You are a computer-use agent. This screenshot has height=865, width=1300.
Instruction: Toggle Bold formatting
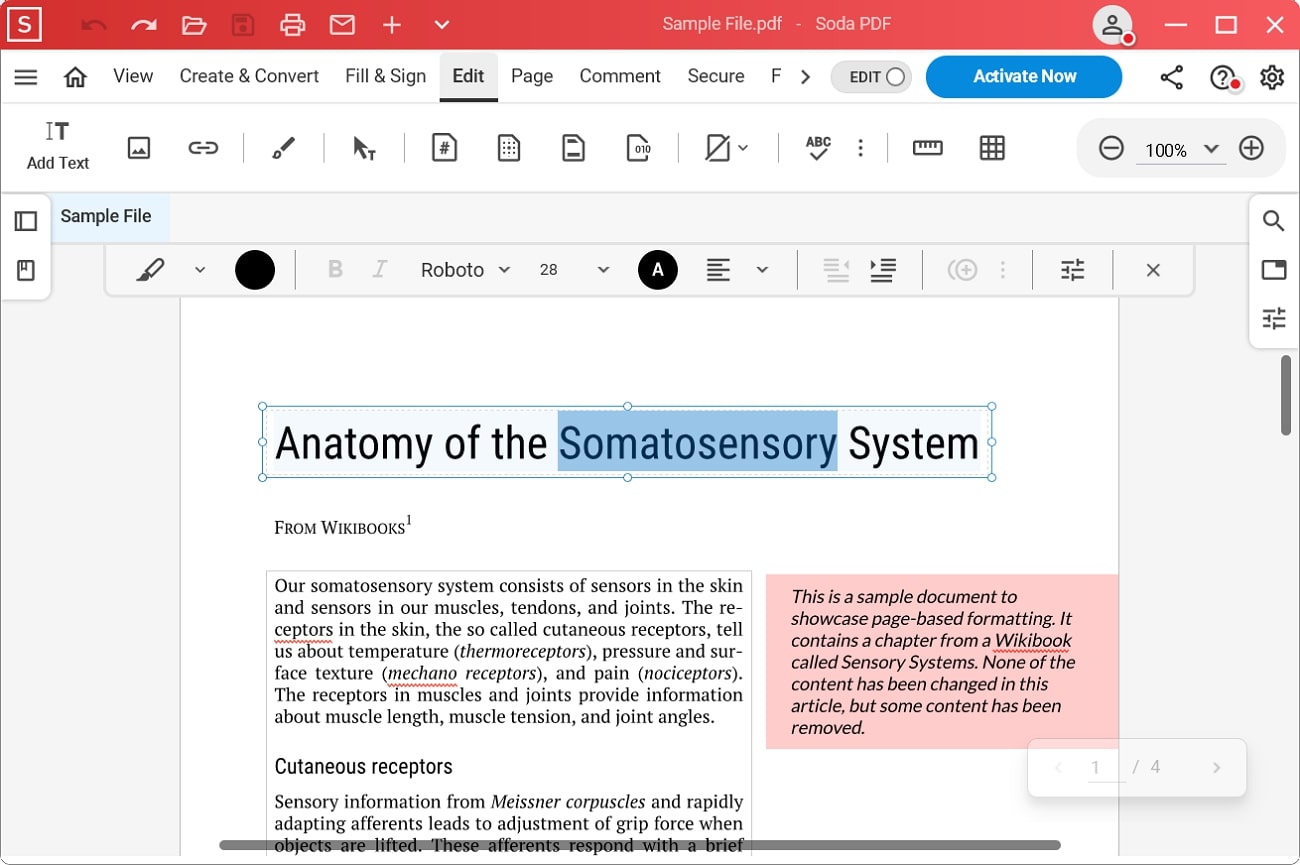tap(335, 270)
